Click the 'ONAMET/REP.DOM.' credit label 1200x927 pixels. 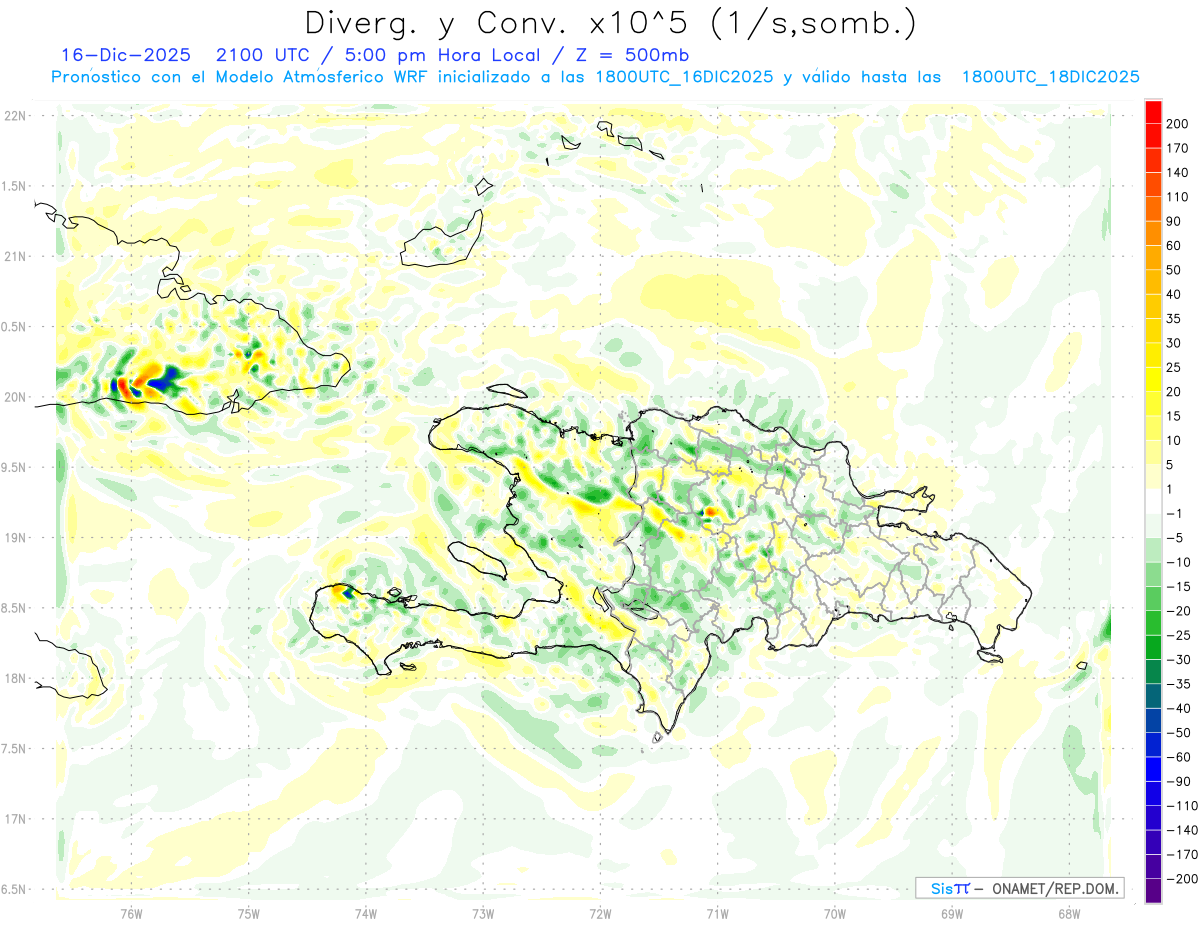(1053, 888)
